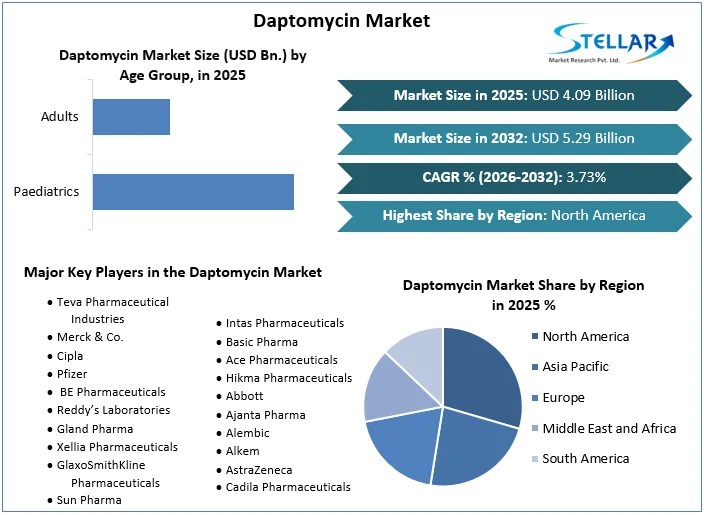
Task: Select the Adults bar in the chart
Action: click(131, 117)
